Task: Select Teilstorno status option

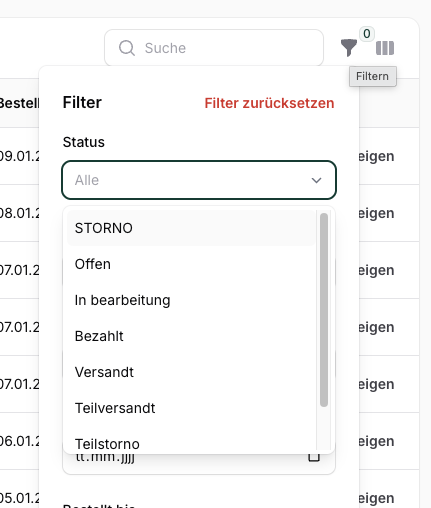Action: pyautogui.click(x=191, y=443)
